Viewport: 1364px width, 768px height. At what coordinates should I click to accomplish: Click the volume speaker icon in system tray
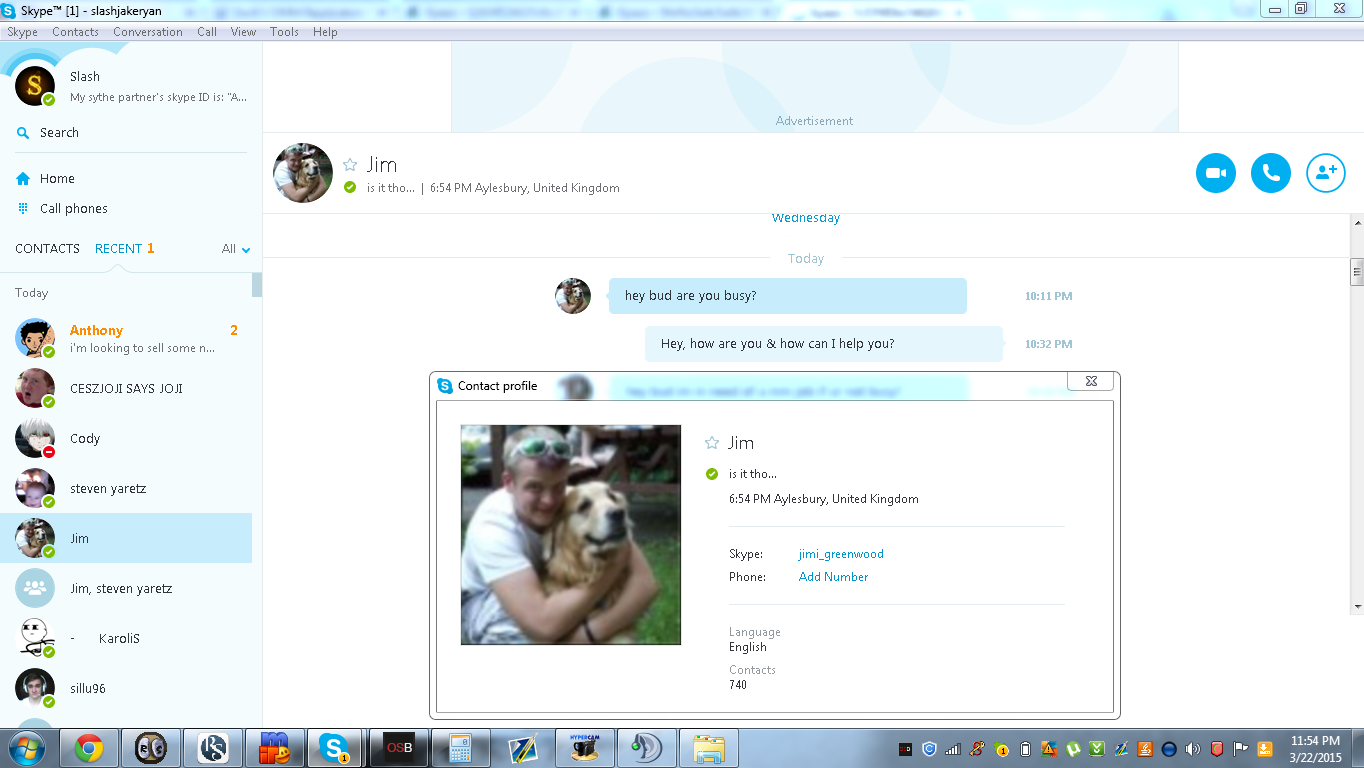1193,748
